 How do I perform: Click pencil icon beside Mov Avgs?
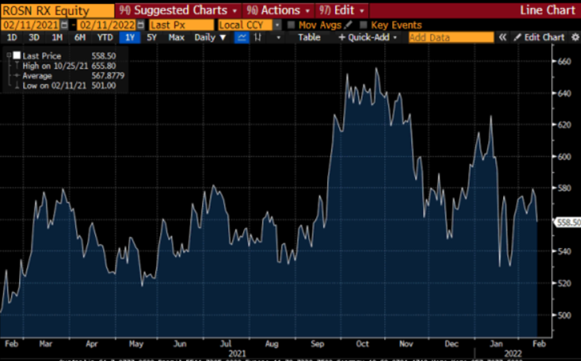[348, 25]
